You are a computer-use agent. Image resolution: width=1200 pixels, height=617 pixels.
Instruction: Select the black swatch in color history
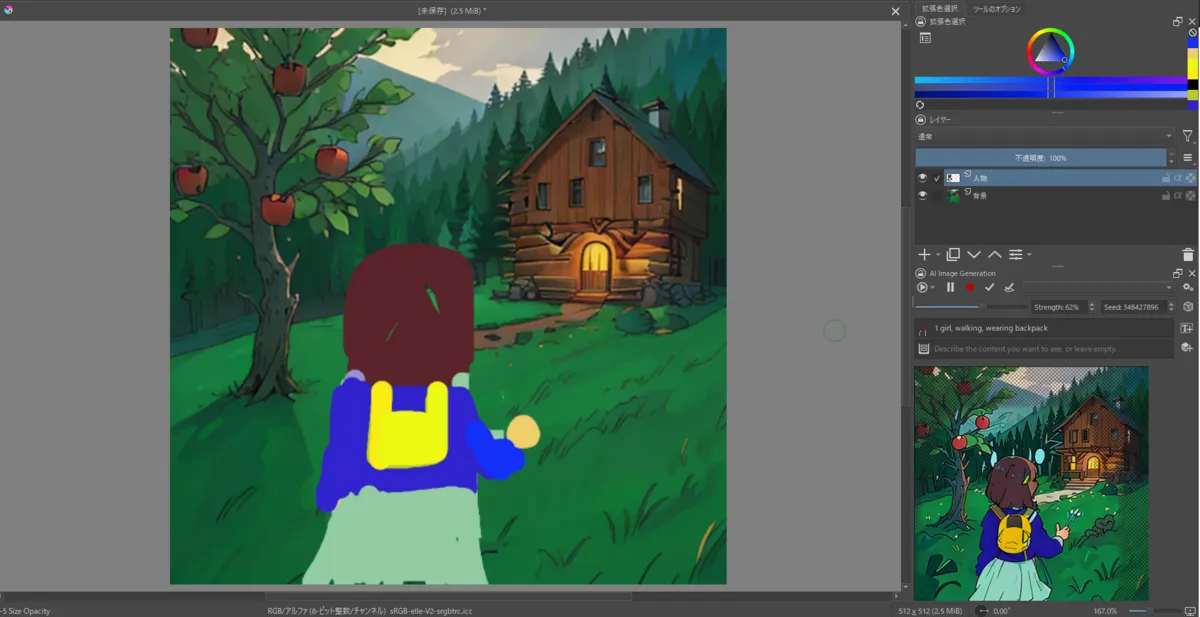click(x=1193, y=85)
